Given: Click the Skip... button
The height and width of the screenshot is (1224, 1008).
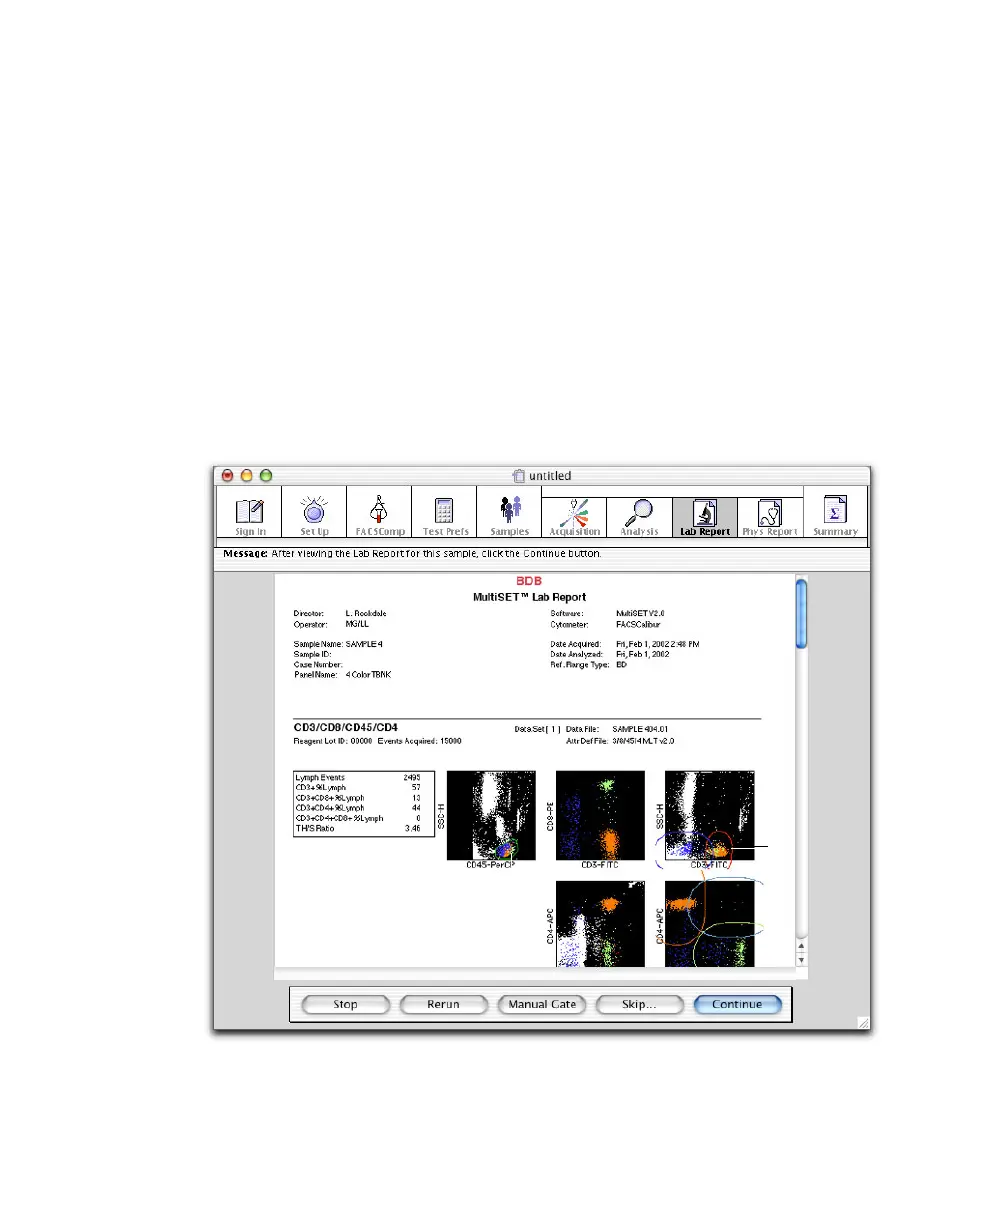Looking at the screenshot, I should pyautogui.click(x=639, y=1004).
